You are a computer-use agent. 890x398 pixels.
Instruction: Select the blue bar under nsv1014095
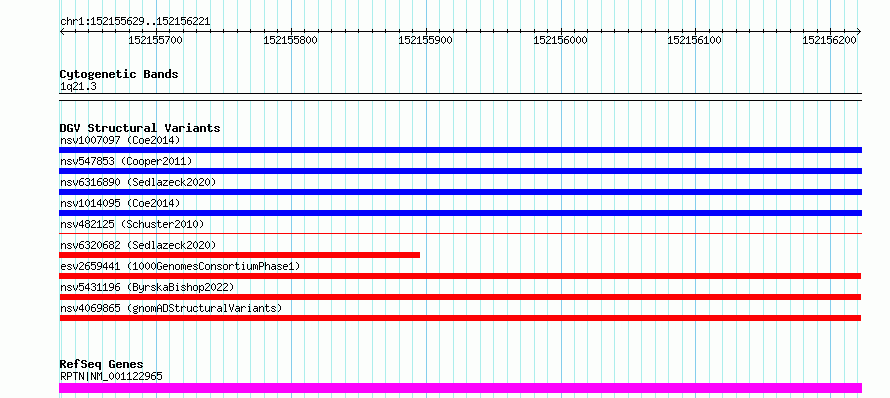[x=460, y=213]
